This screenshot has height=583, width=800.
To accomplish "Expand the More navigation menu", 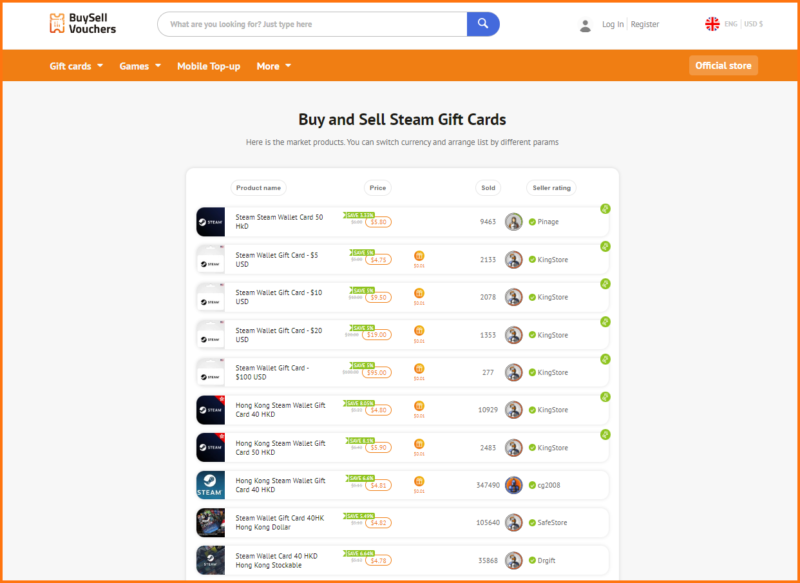I will click(269, 65).
